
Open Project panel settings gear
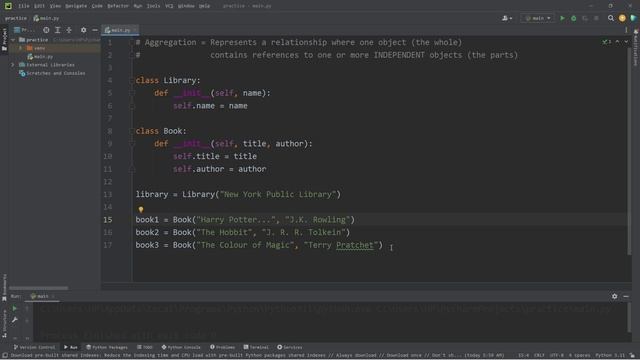tap(83, 30)
